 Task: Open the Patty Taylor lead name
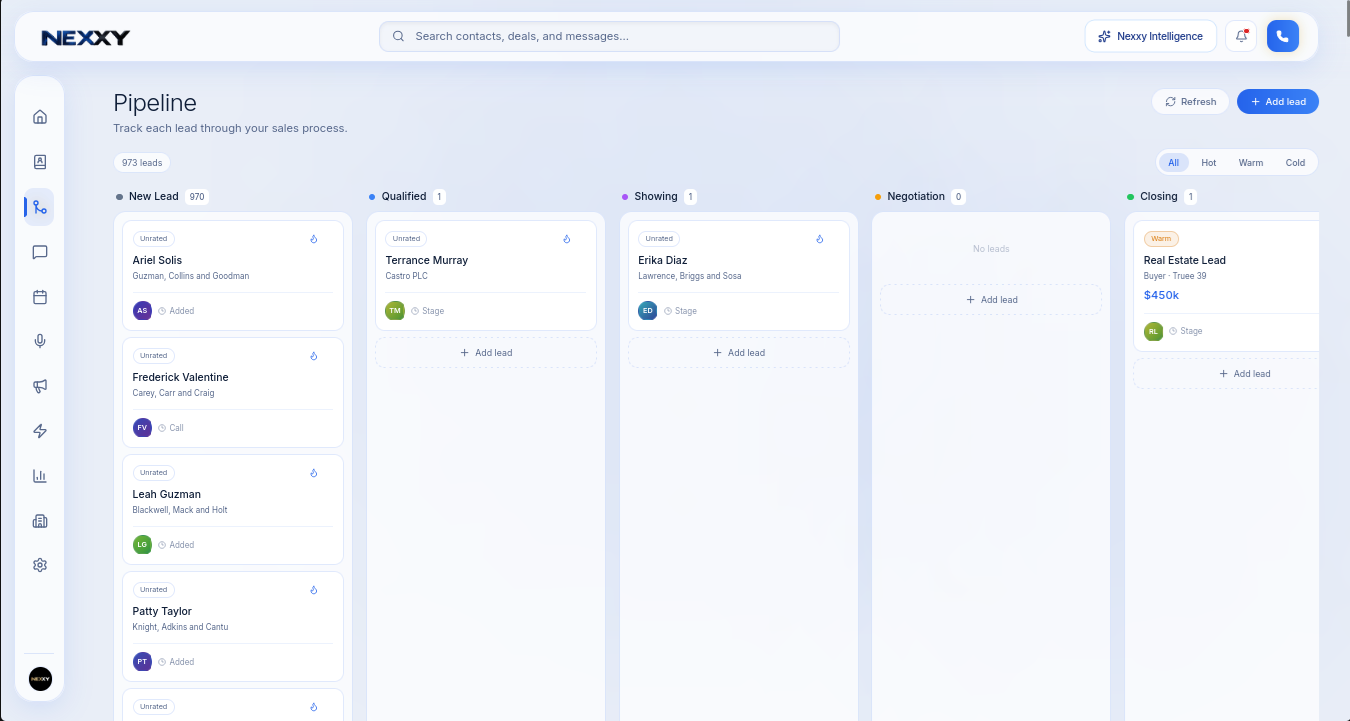pyautogui.click(x=162, y=611)
